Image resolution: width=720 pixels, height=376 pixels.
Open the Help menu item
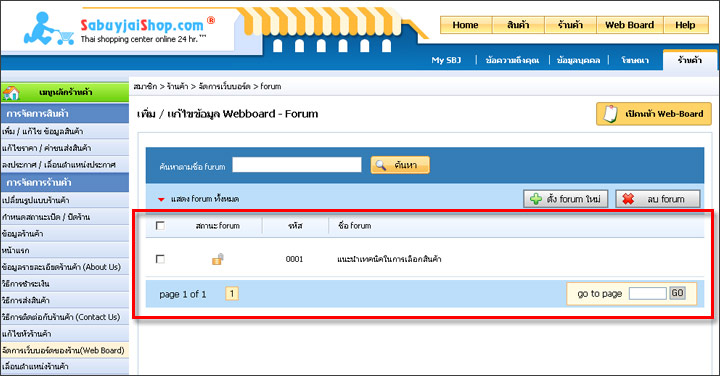click(685, 25)
